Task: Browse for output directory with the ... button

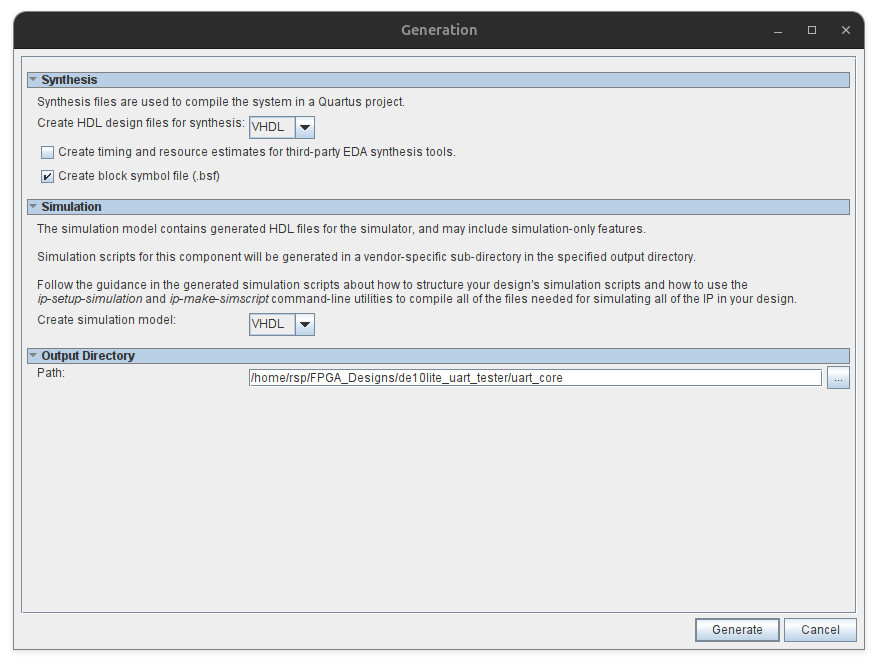Action: (x=838, y=378)
